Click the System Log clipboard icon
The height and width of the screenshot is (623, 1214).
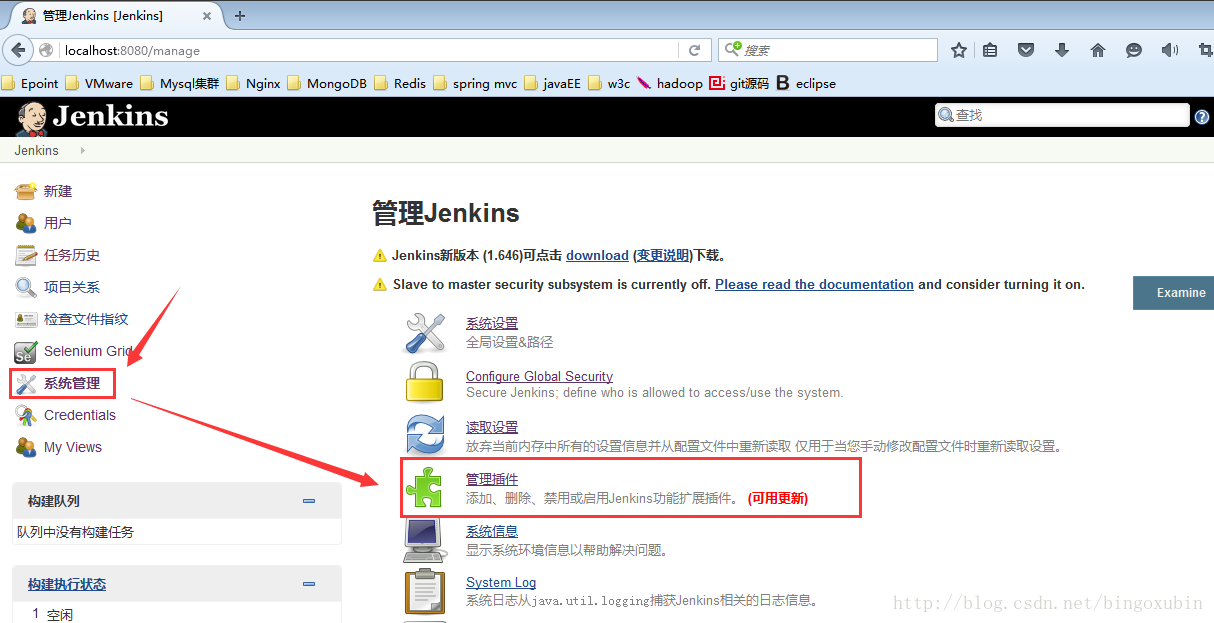tap(425, 591)
